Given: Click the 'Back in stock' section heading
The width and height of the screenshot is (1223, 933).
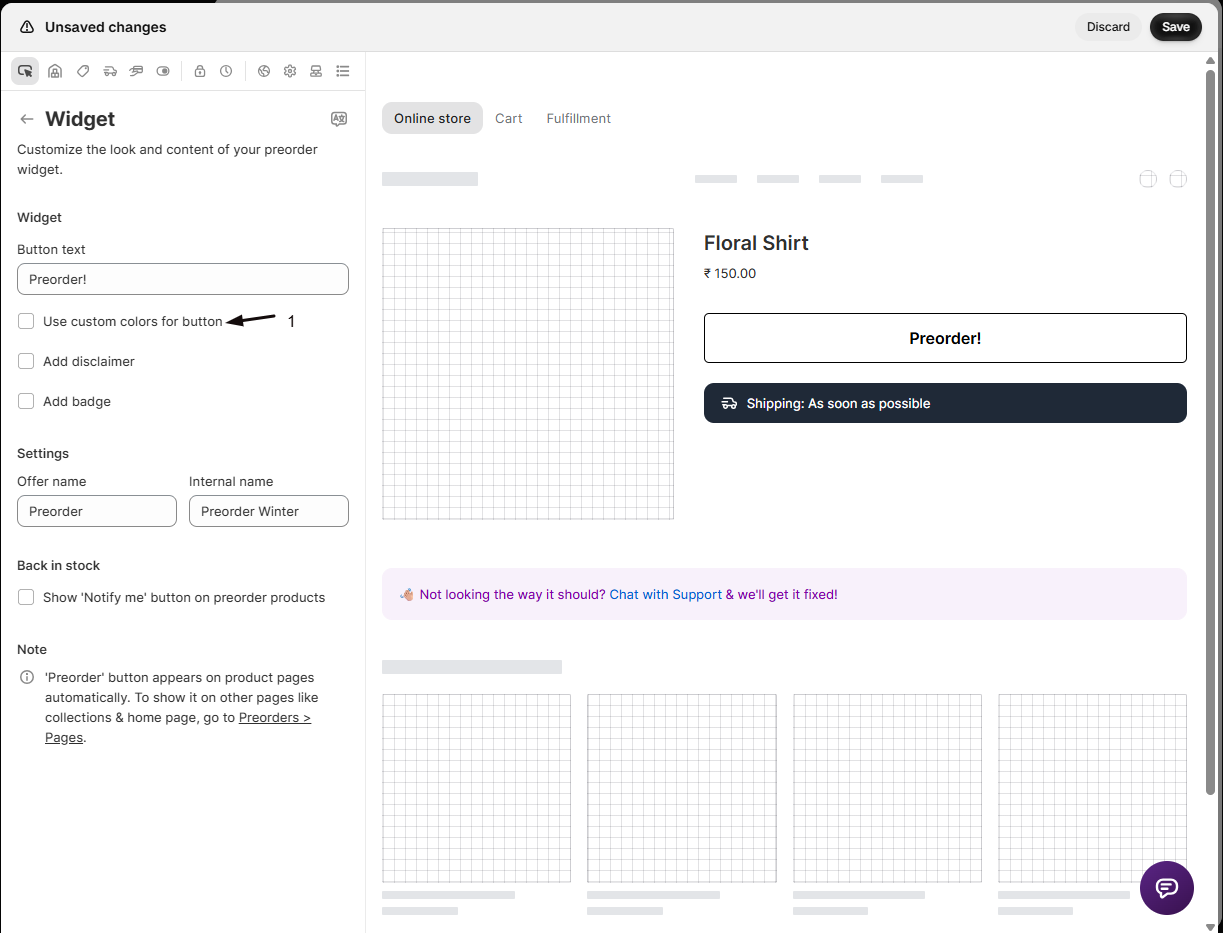Looking at the screenshot, I should (59, 565).
